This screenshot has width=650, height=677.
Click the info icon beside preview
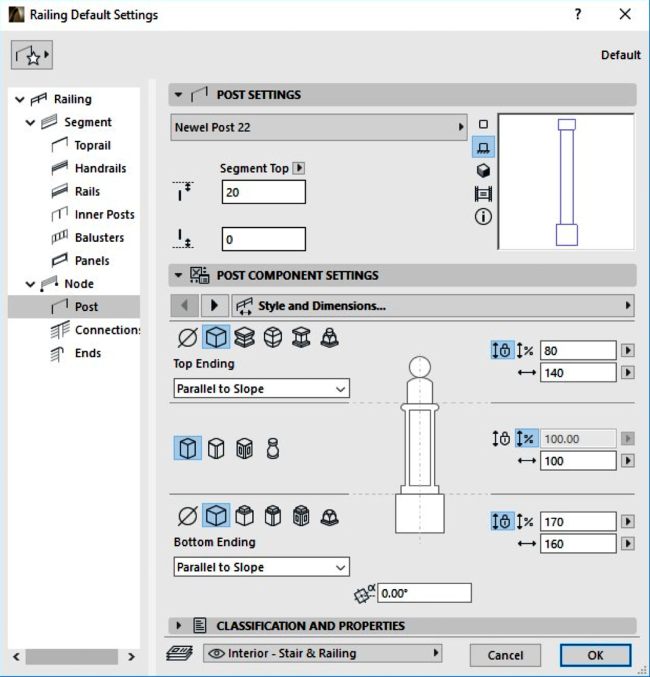click(x=483, y=217)
